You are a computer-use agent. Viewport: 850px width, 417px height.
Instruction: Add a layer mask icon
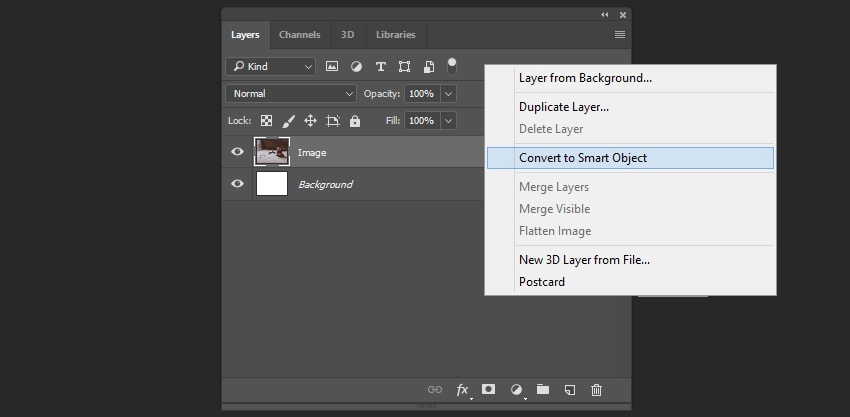pos(489,390)
